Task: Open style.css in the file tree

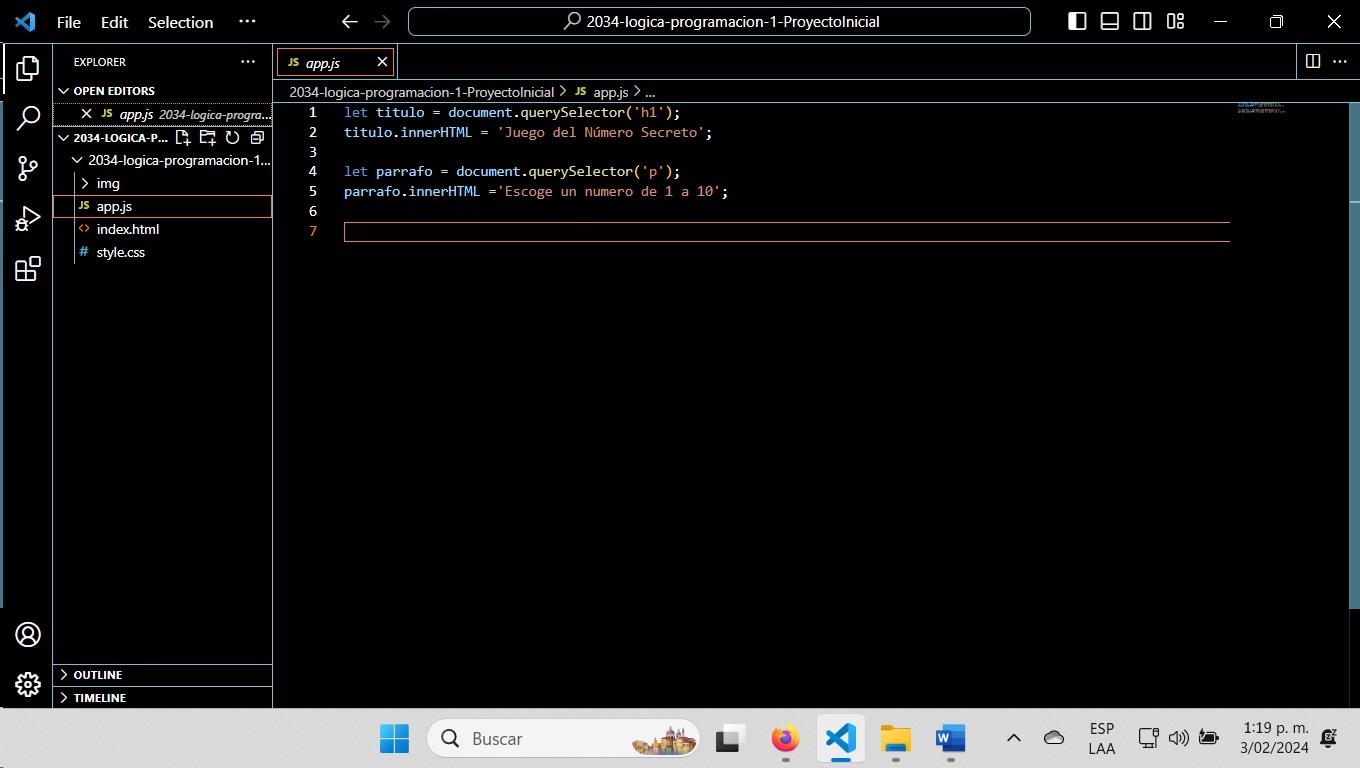Action: coord(163,252)
